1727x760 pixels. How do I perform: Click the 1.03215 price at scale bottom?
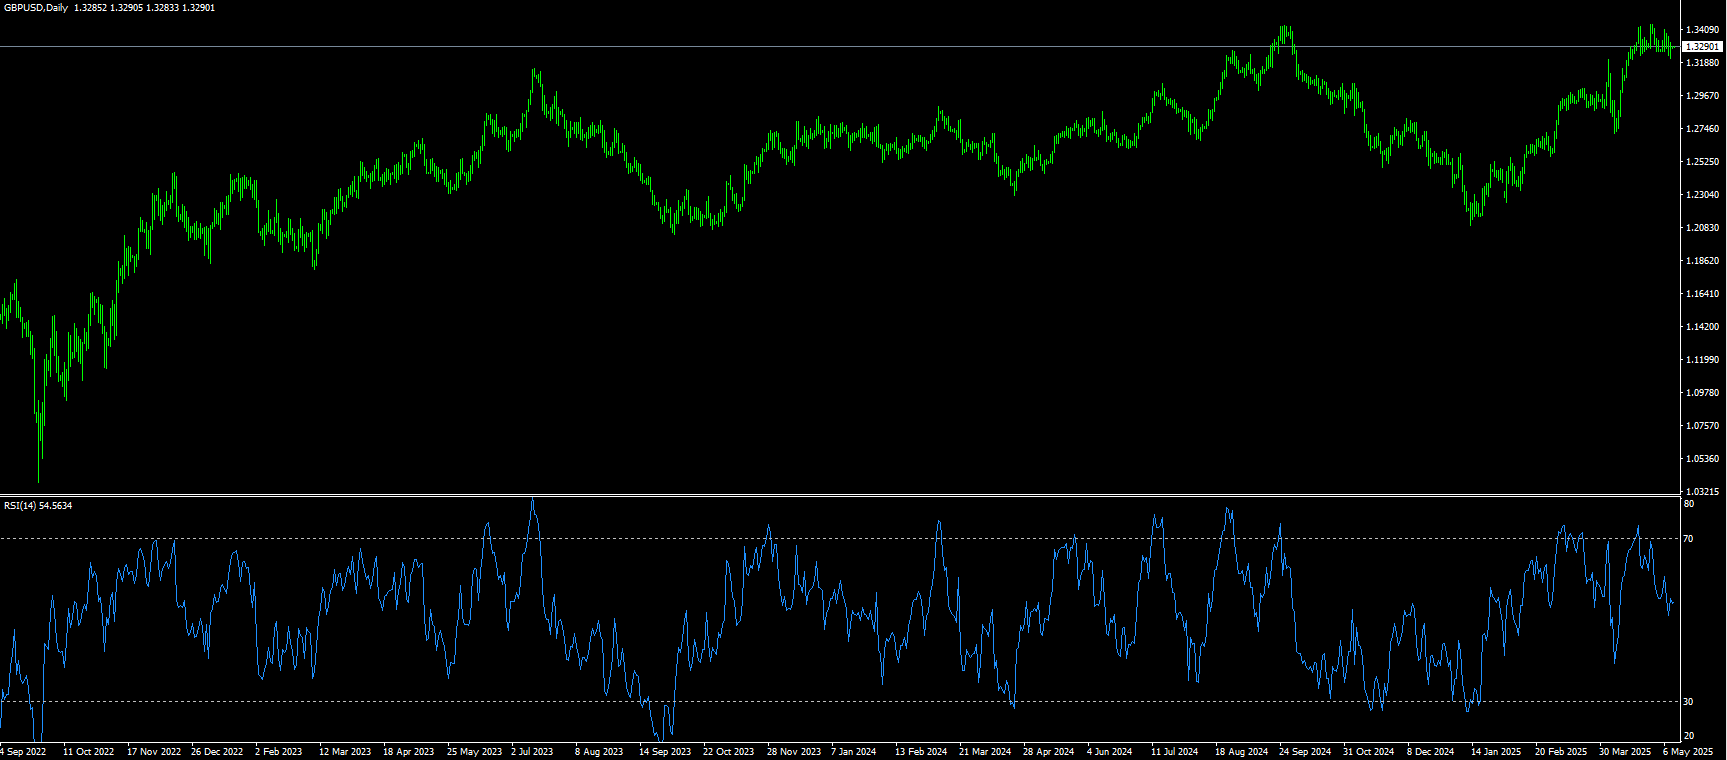pos(1702,492)
